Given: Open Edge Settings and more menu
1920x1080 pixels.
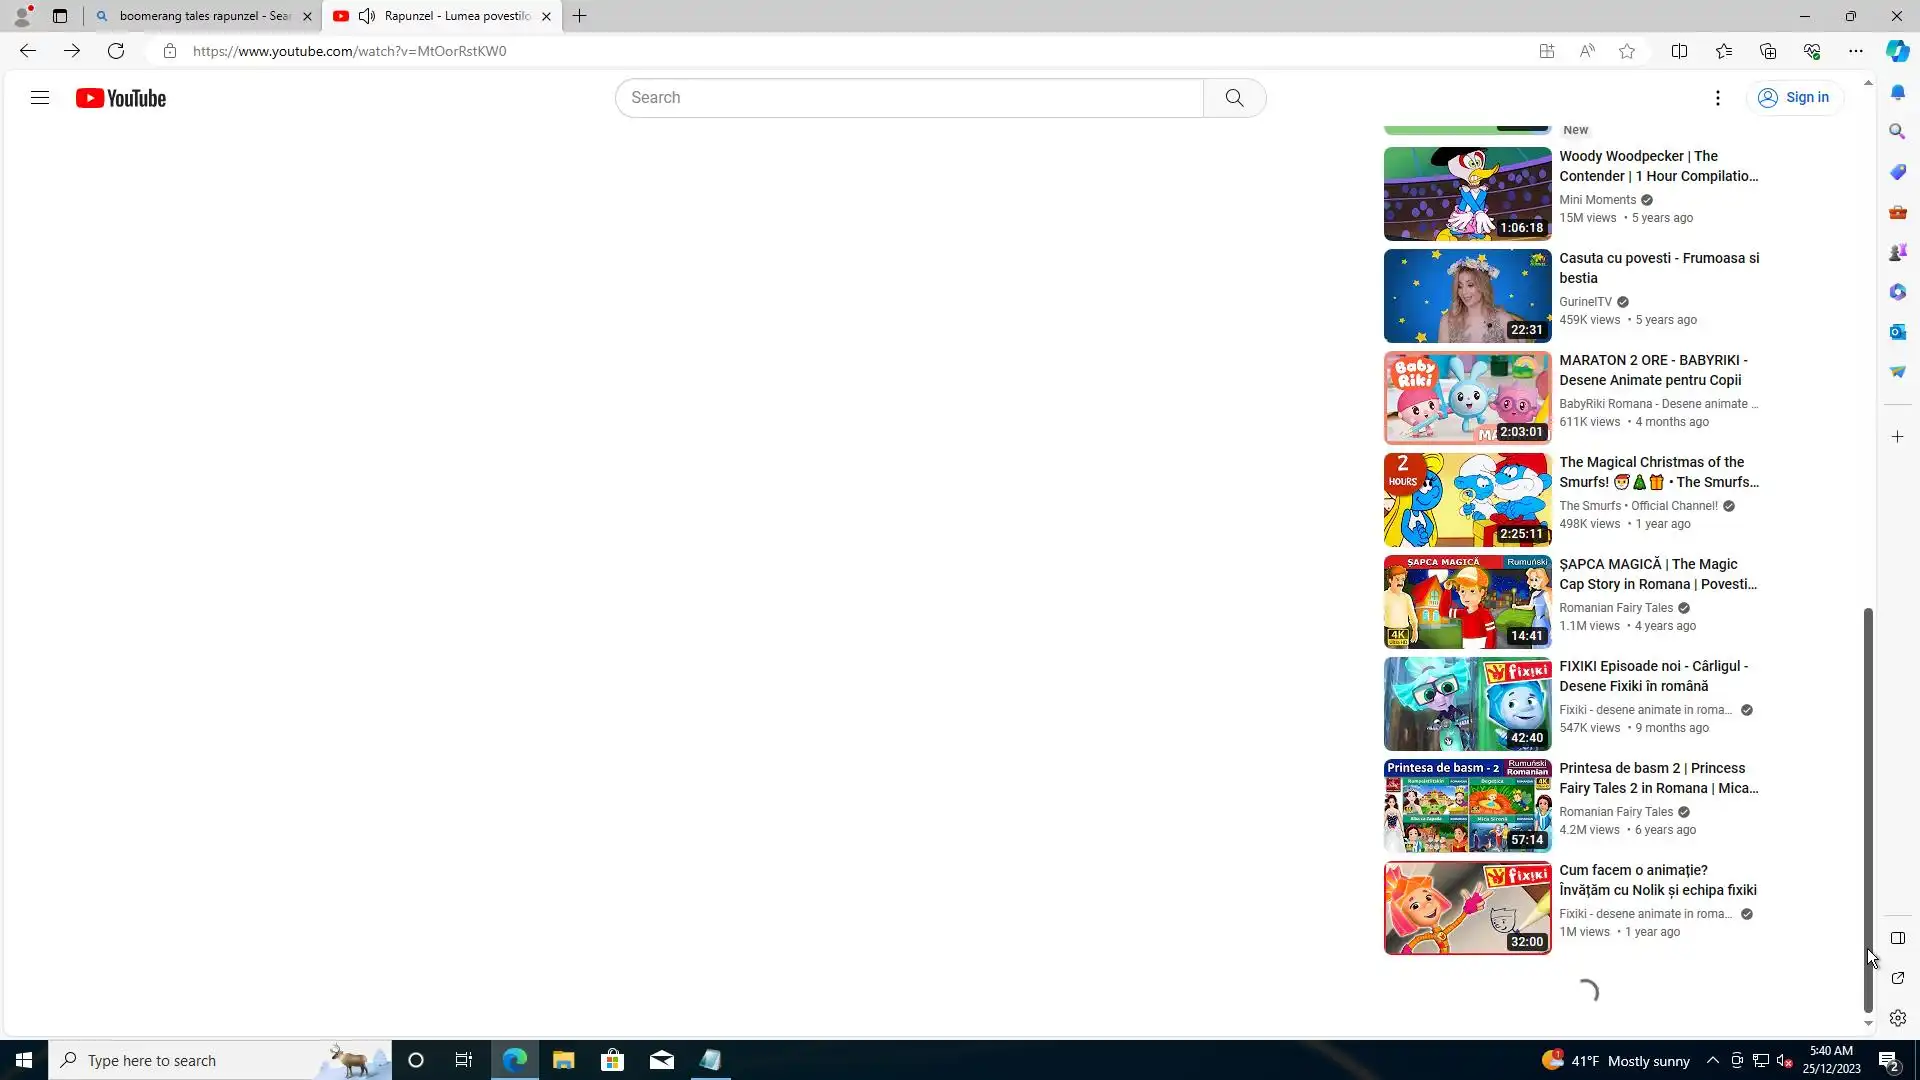Looking at the screenshot, I should point(1855,51).
